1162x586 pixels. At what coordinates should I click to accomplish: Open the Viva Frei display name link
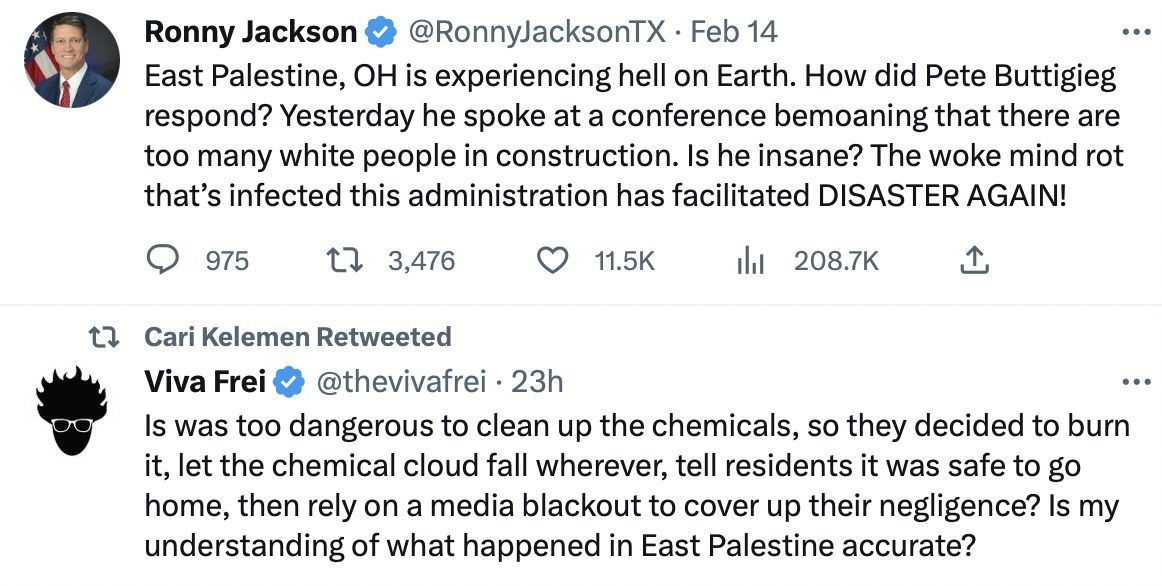(205, 381)
